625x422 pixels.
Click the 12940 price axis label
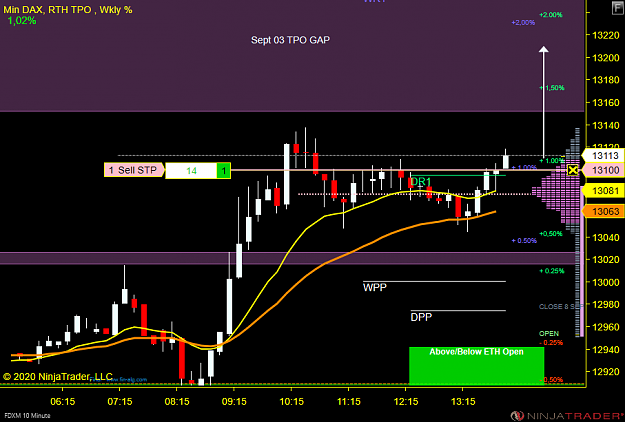(606, 349)
